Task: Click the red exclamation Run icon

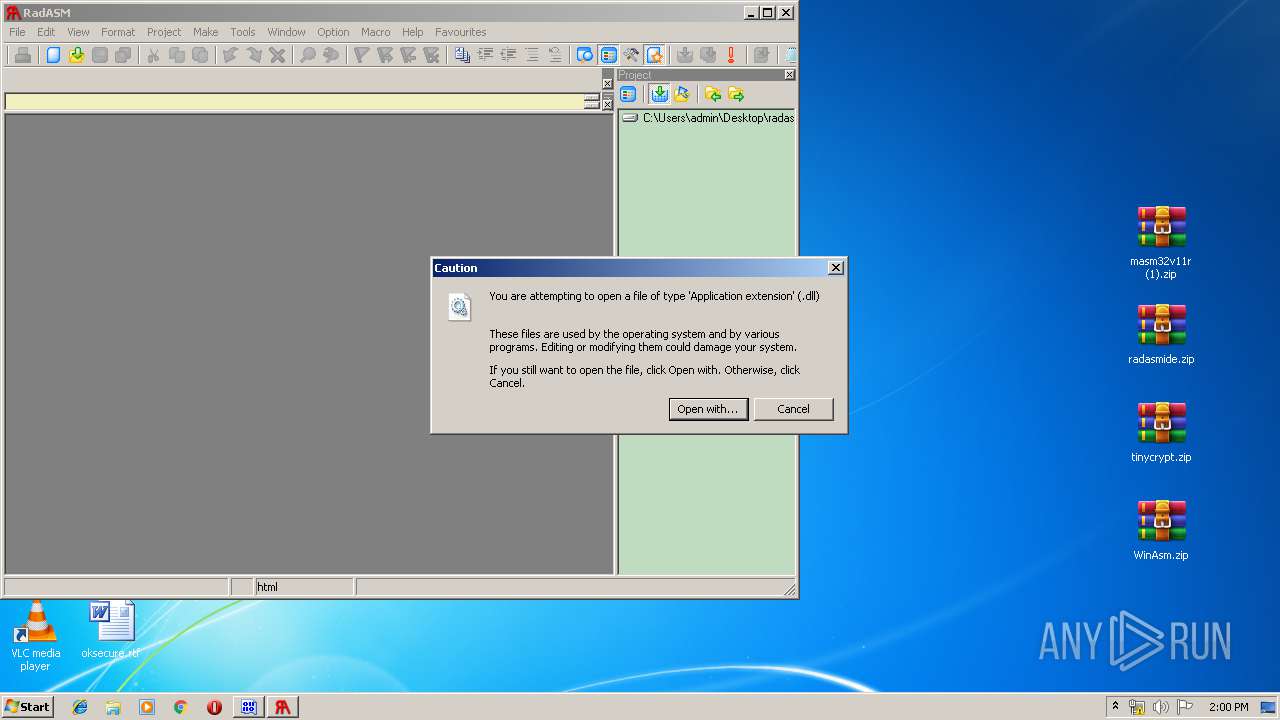Action: coord(731,55)
